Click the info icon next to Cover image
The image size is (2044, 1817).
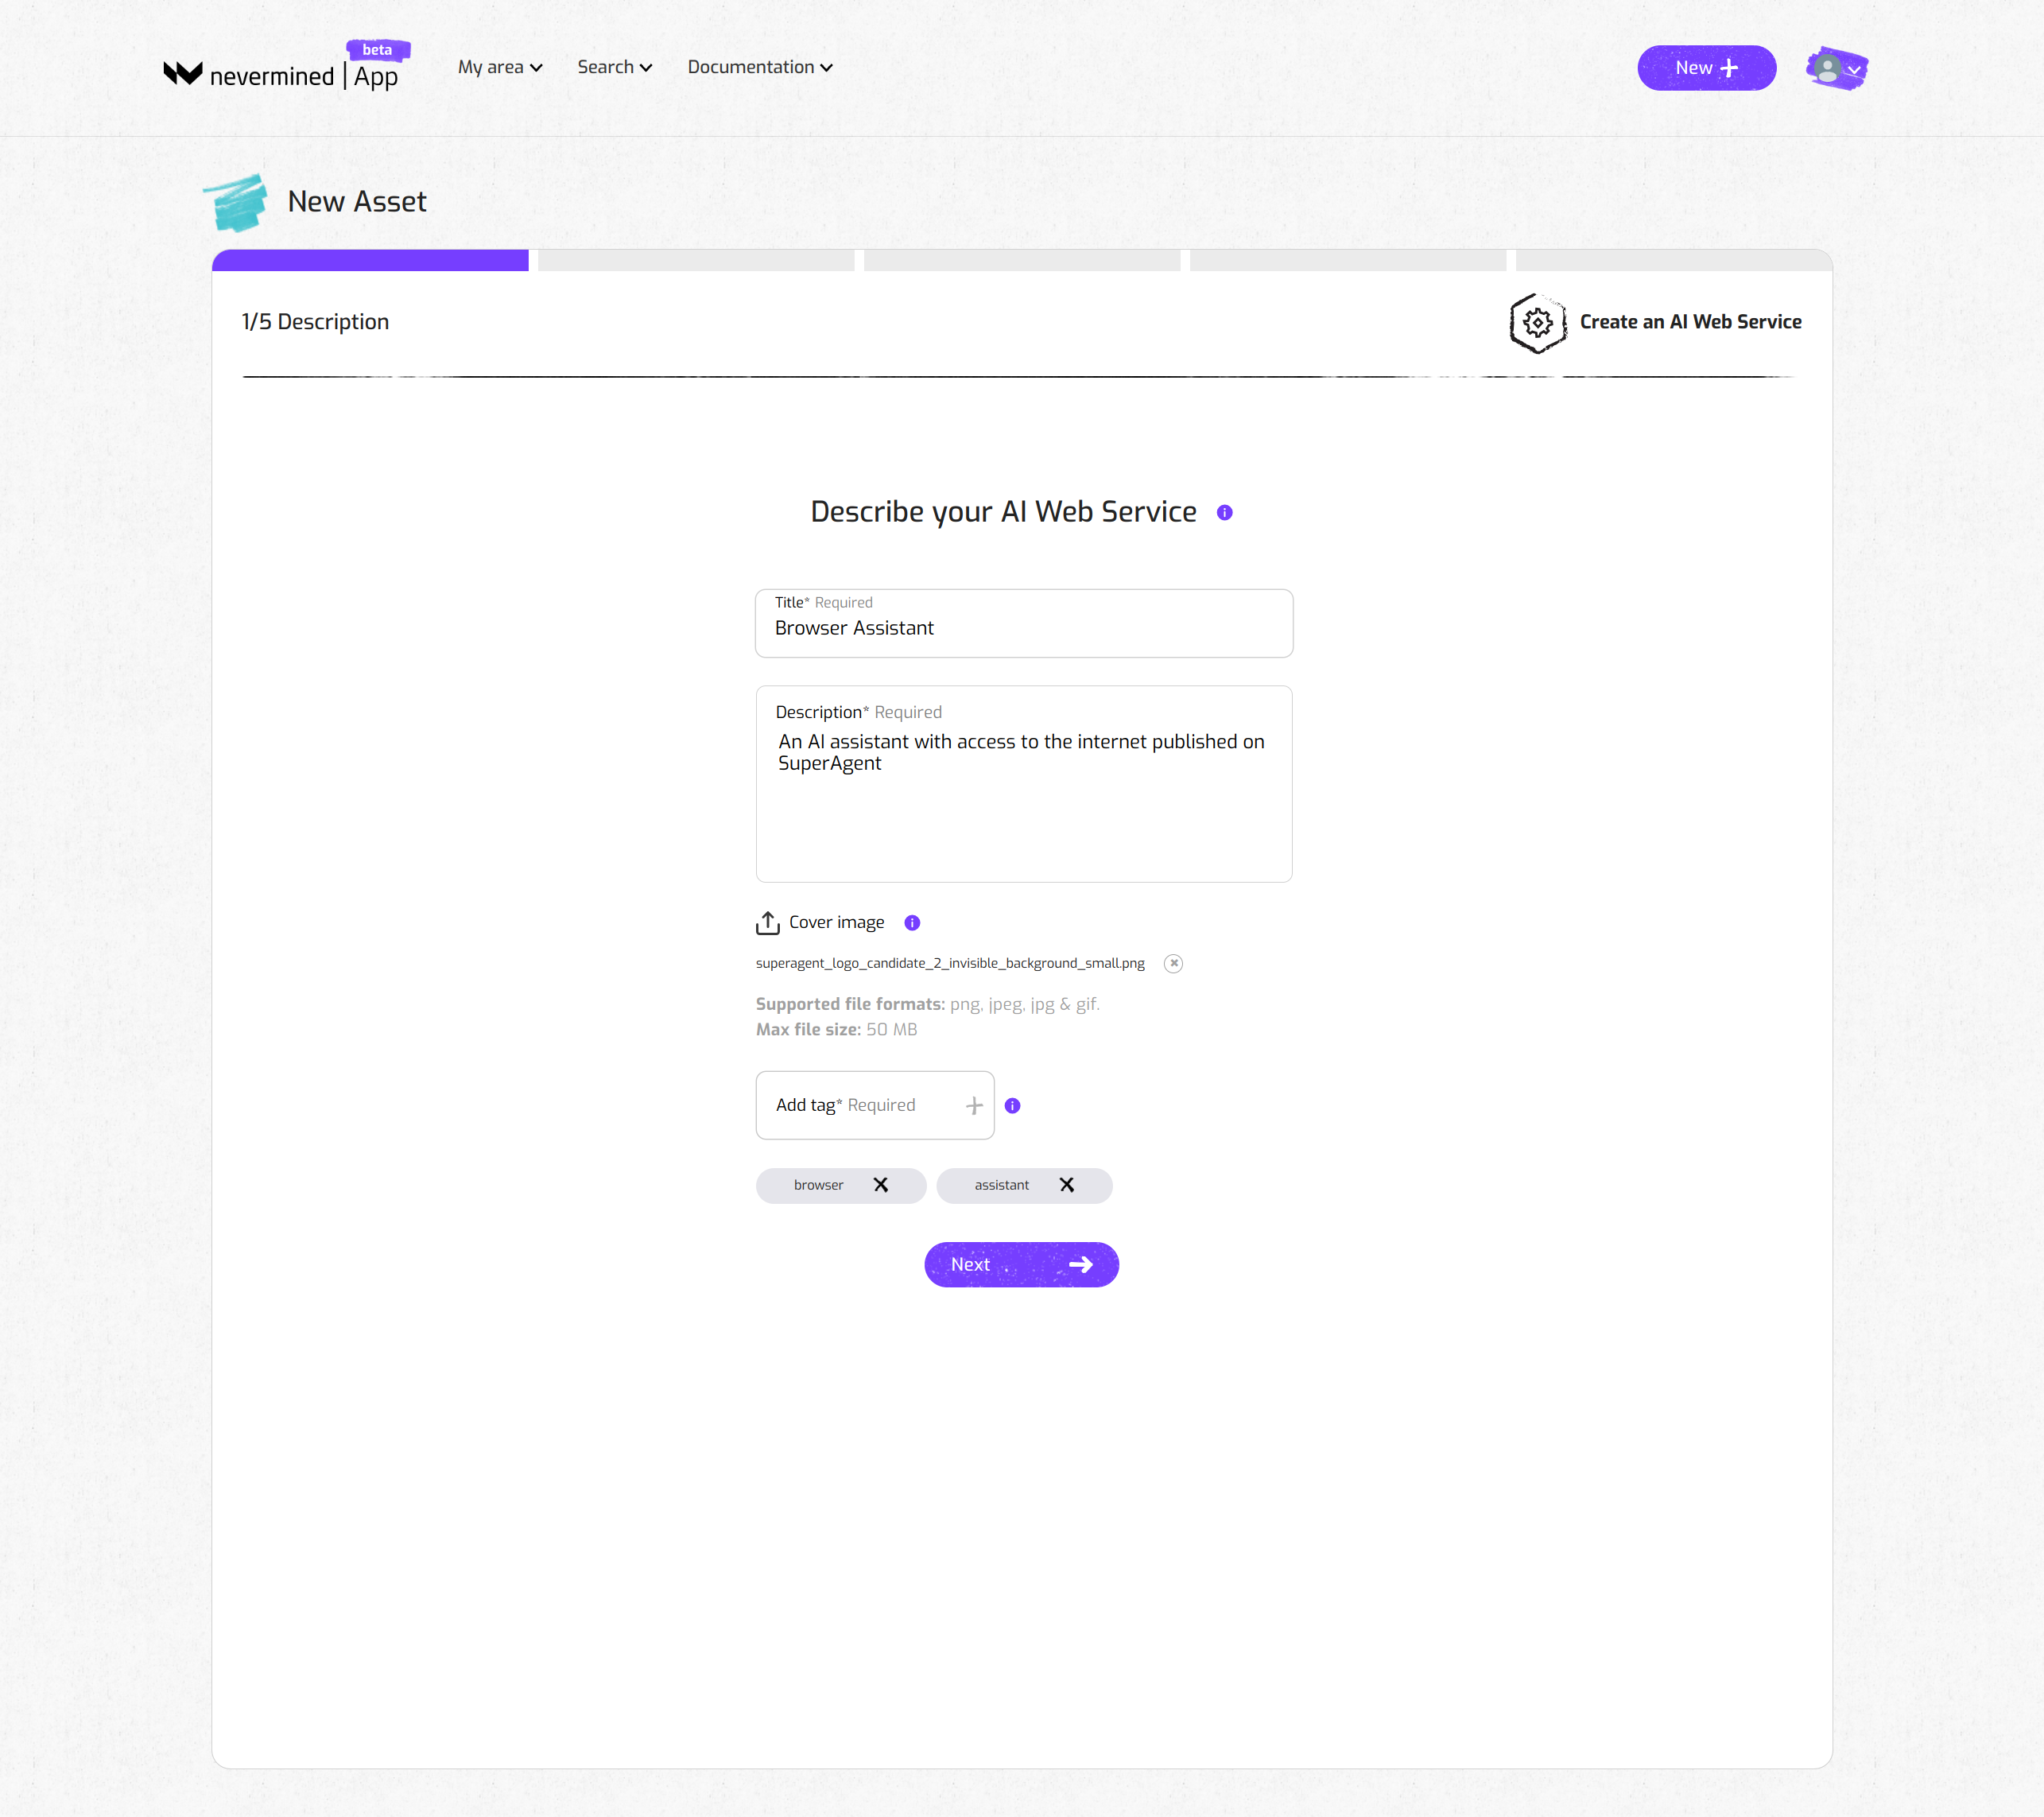pyautogui.click(x=912, y=923)
